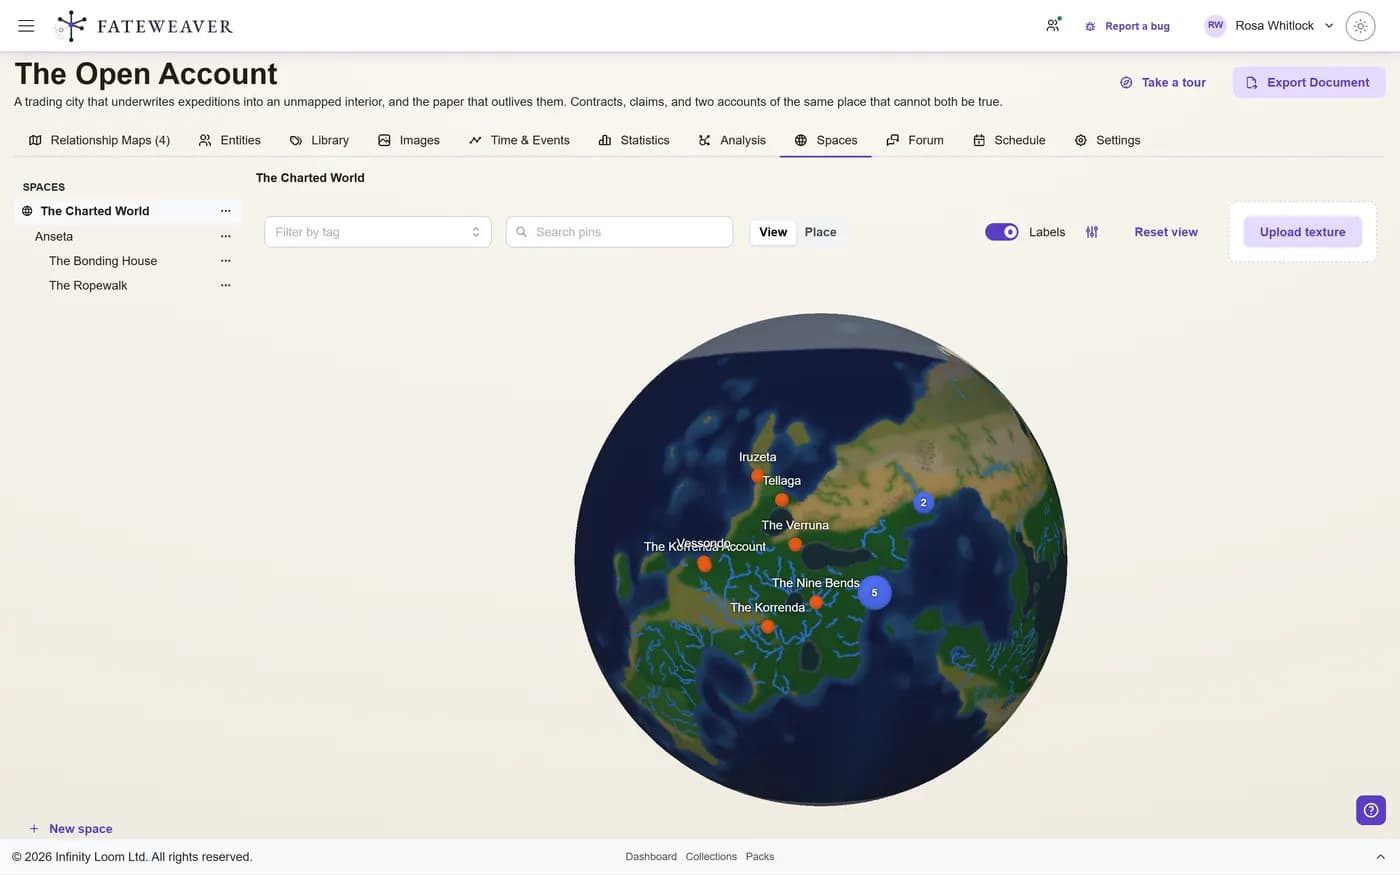Select the Vessondo map pin
The width and height of the screenshot is (1400, 875).
[x=704, y=564]
